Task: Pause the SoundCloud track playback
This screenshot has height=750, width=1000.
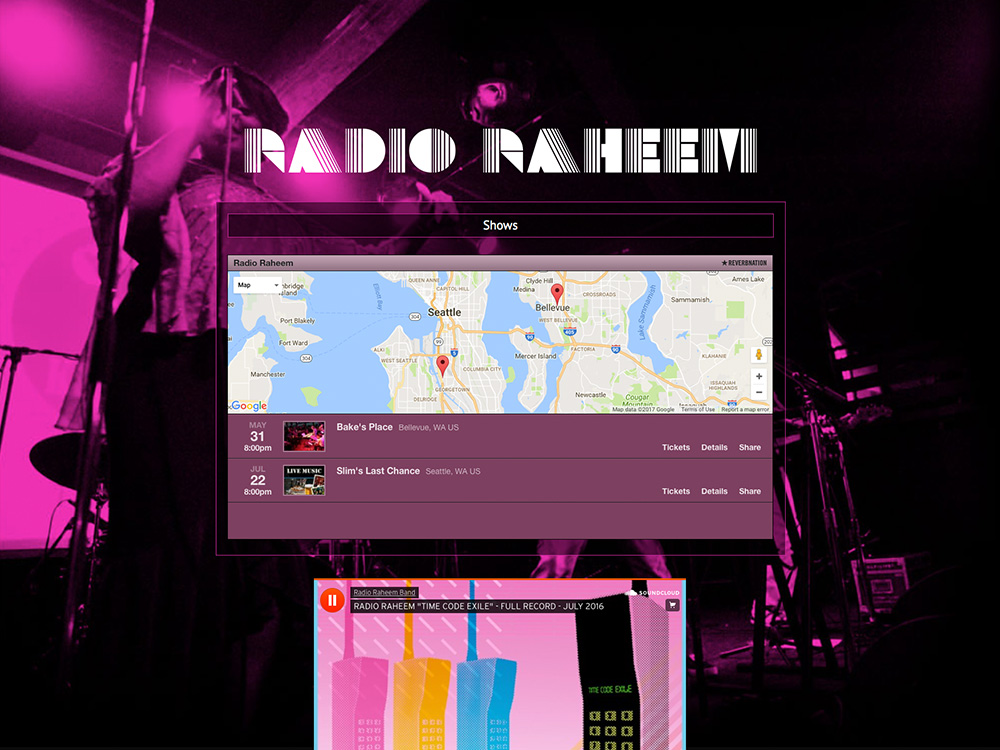Action: click(332, 600)
